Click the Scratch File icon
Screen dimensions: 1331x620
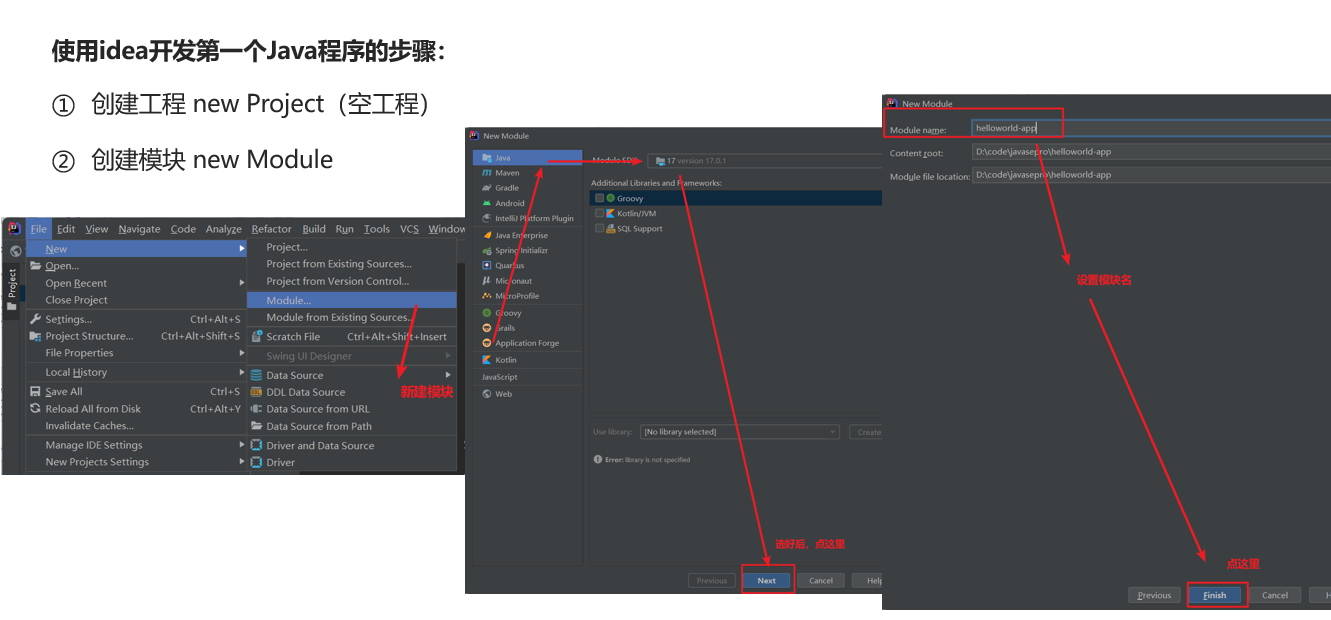click(x=256, y=337)
